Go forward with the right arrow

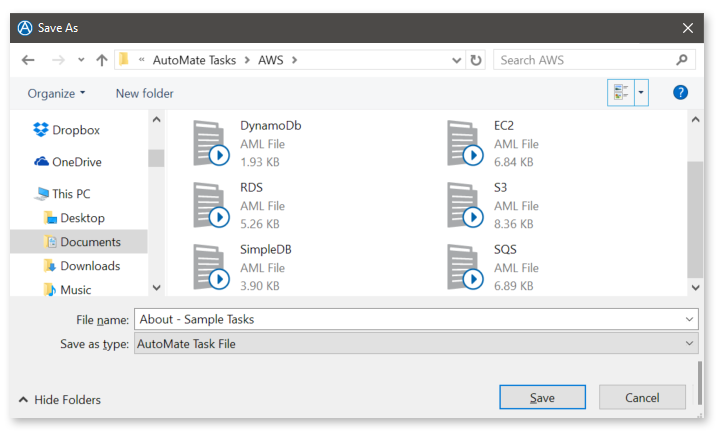(x=58, y=60)
